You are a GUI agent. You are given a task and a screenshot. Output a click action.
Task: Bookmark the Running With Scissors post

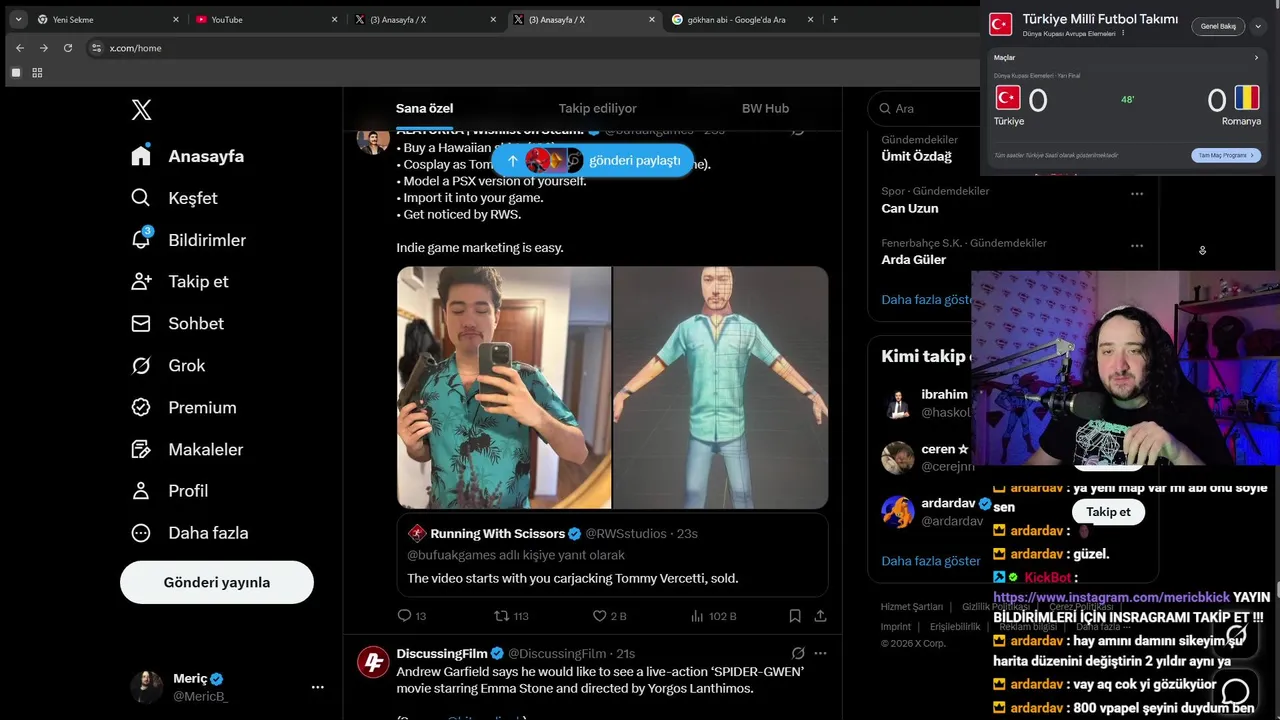tap(795, 616)
